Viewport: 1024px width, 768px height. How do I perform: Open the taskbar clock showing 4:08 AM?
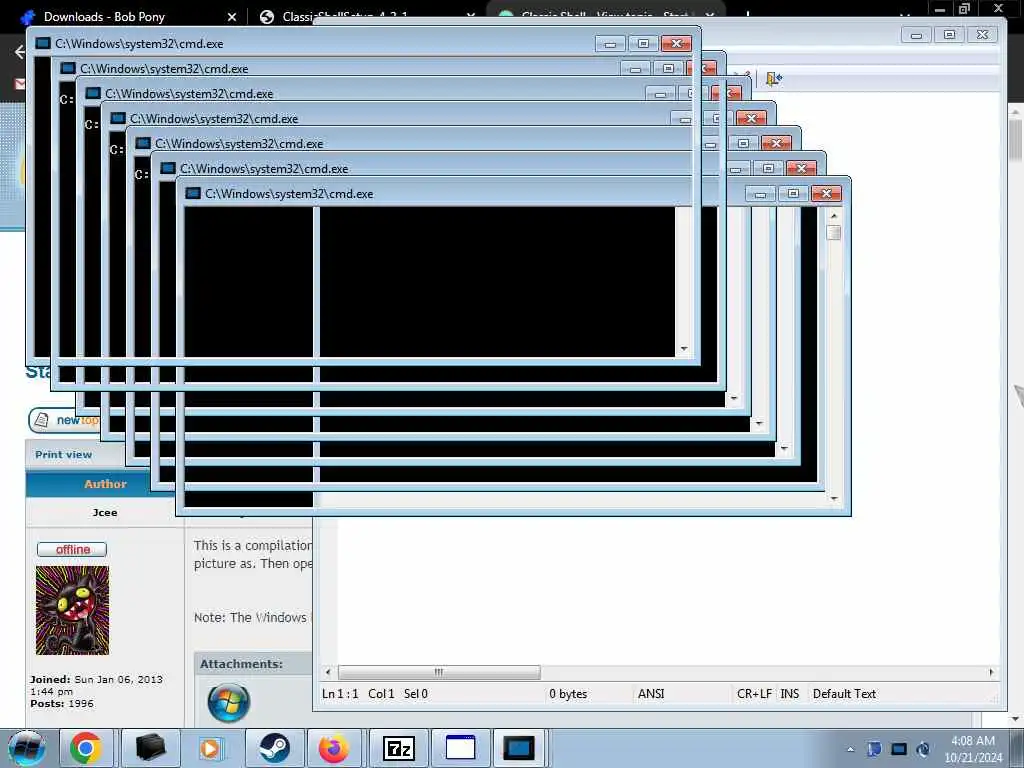[x=972, y=749]
